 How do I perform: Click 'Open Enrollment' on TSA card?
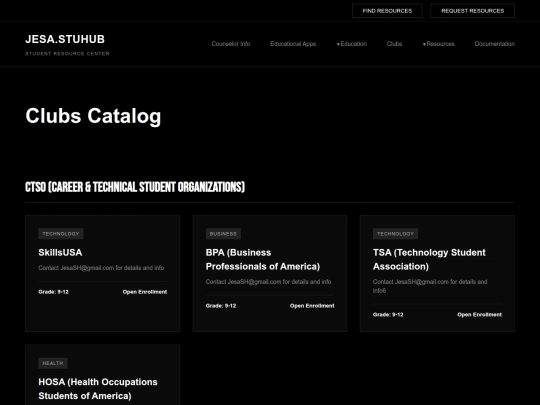479,314
